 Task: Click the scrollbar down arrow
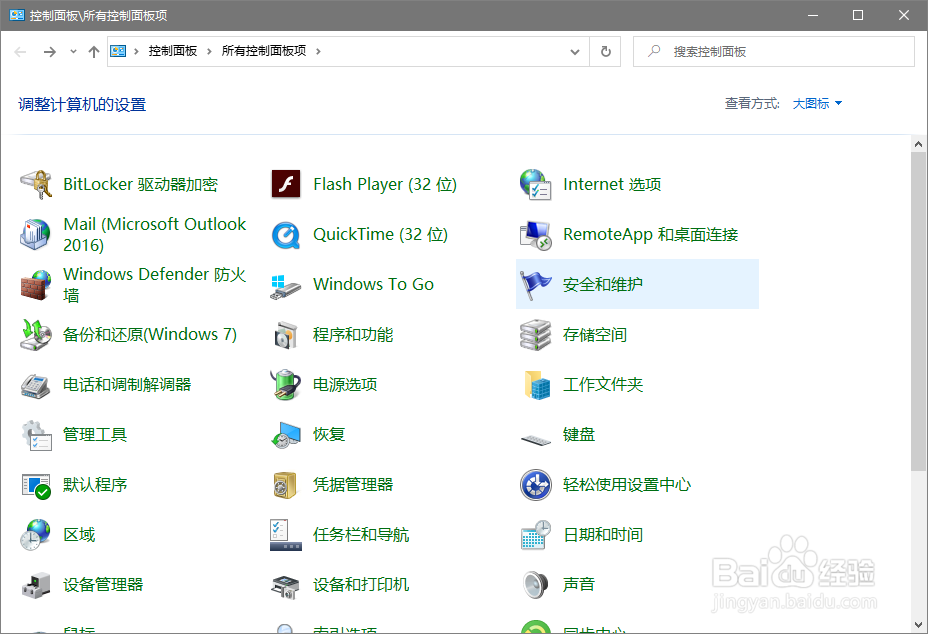[x=919, y=625]
